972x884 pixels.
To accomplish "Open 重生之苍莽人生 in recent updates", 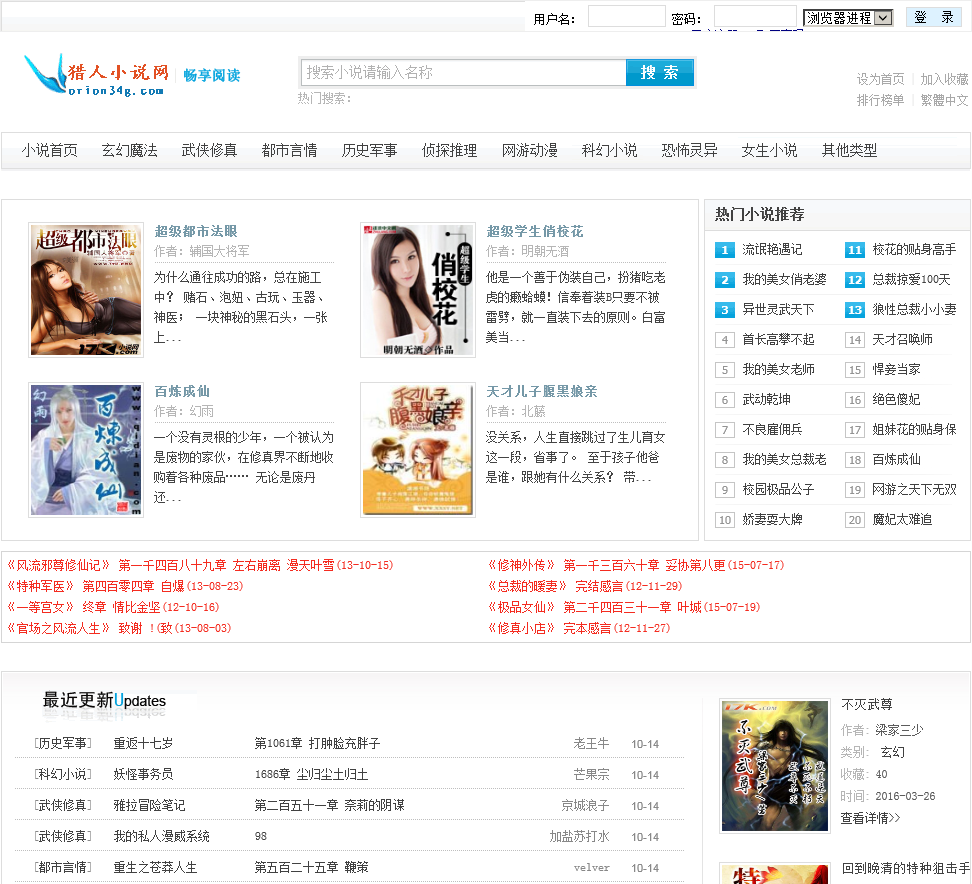I will (155, 867).
